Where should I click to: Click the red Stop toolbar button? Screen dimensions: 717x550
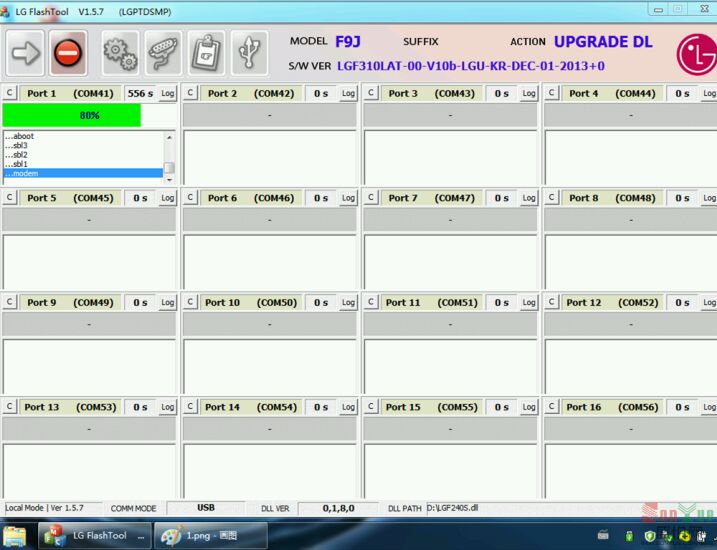coord(68,53)
